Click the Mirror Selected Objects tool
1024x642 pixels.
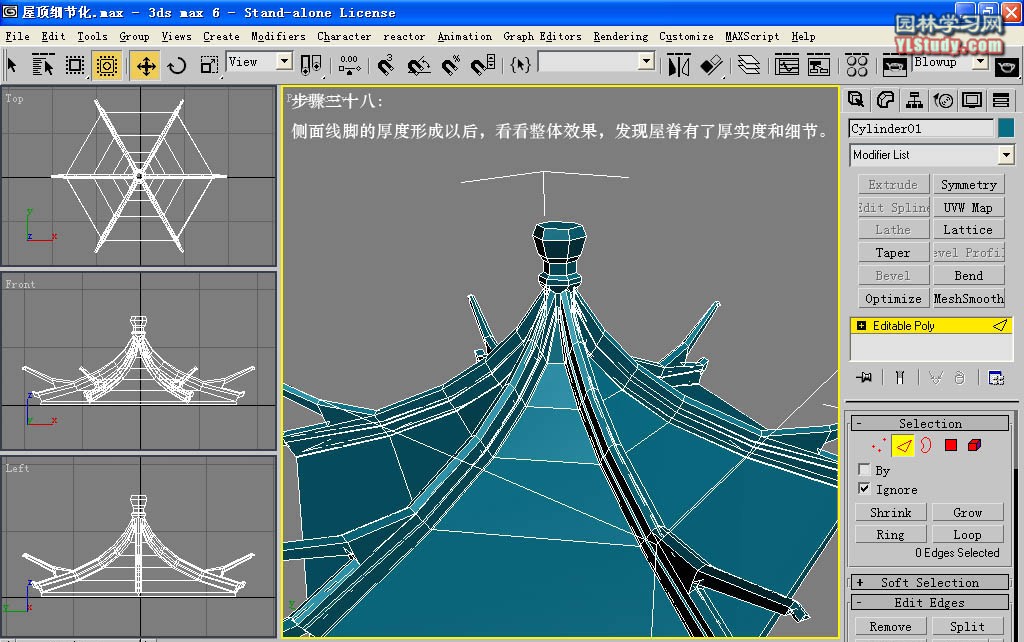[x=678, y=65]
